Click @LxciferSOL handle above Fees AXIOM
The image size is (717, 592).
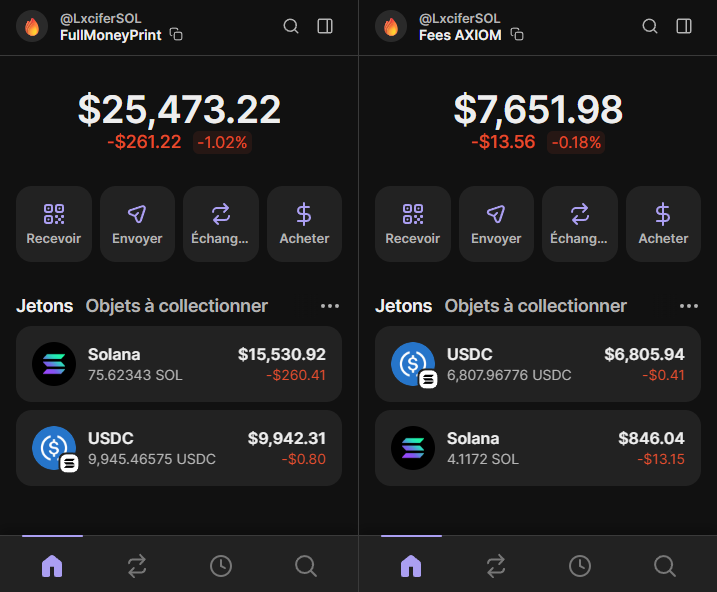point(460,18)
